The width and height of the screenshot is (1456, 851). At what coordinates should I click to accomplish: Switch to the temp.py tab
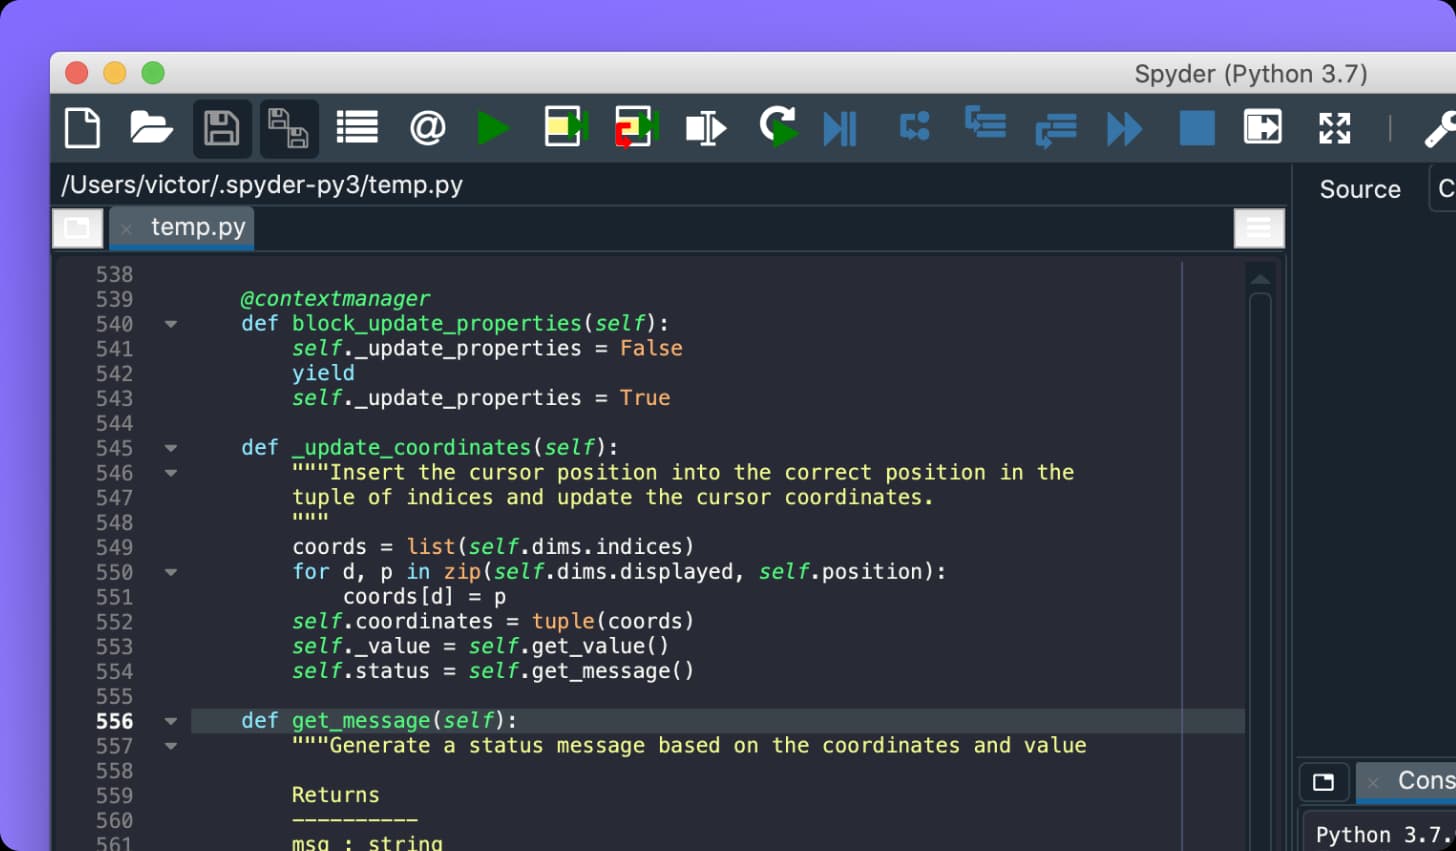point(198,227)
